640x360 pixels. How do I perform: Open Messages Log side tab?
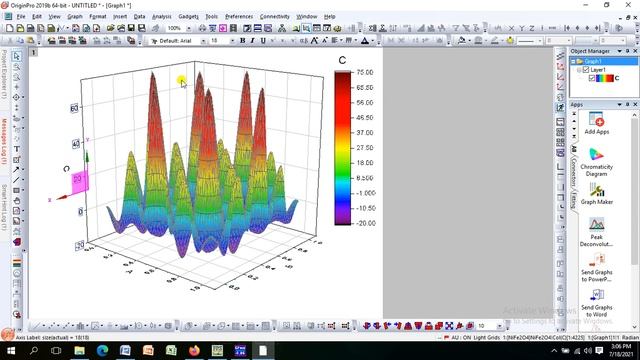click(x=4, y=141)
